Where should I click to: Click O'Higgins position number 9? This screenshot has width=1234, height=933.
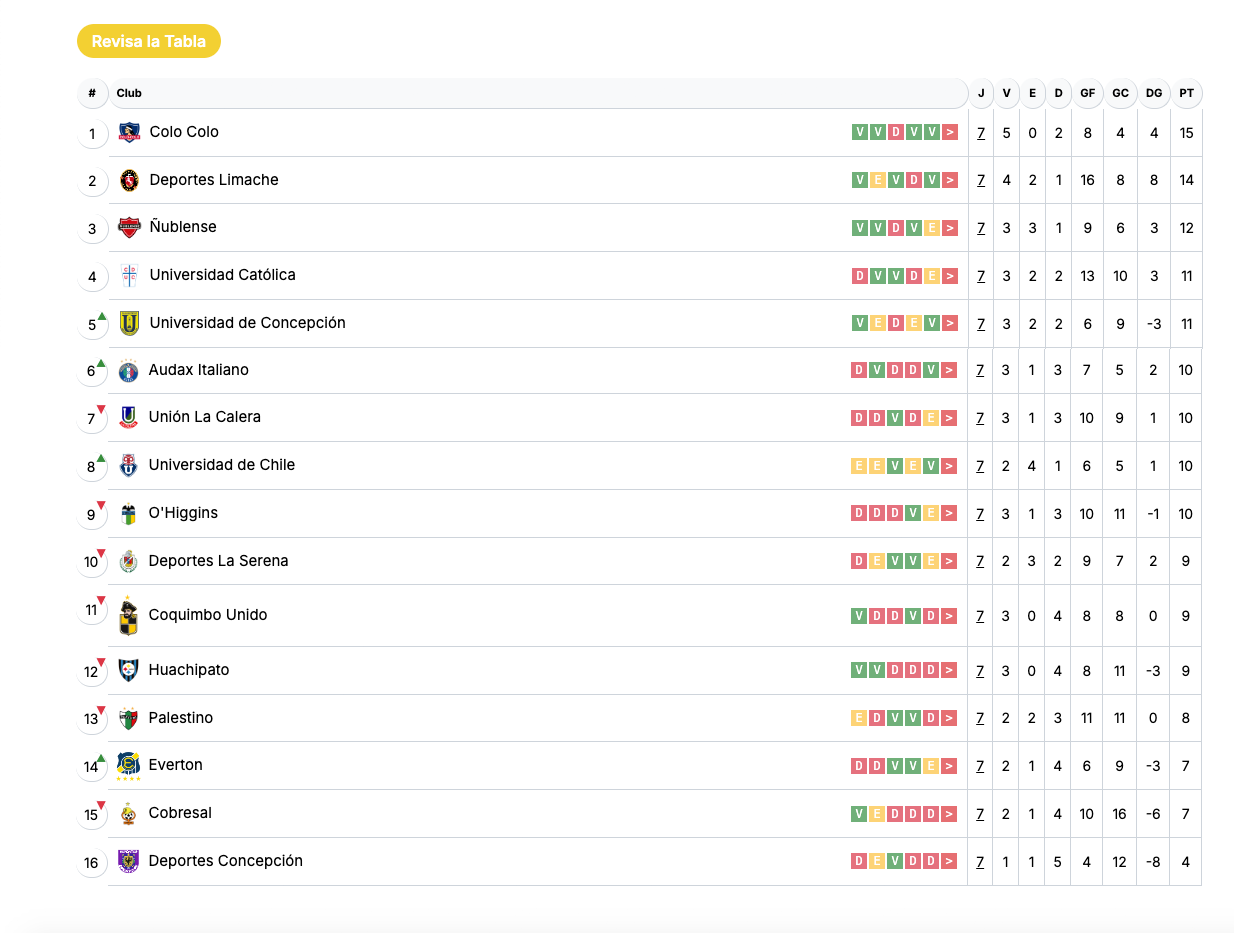(x=91, y=515)
